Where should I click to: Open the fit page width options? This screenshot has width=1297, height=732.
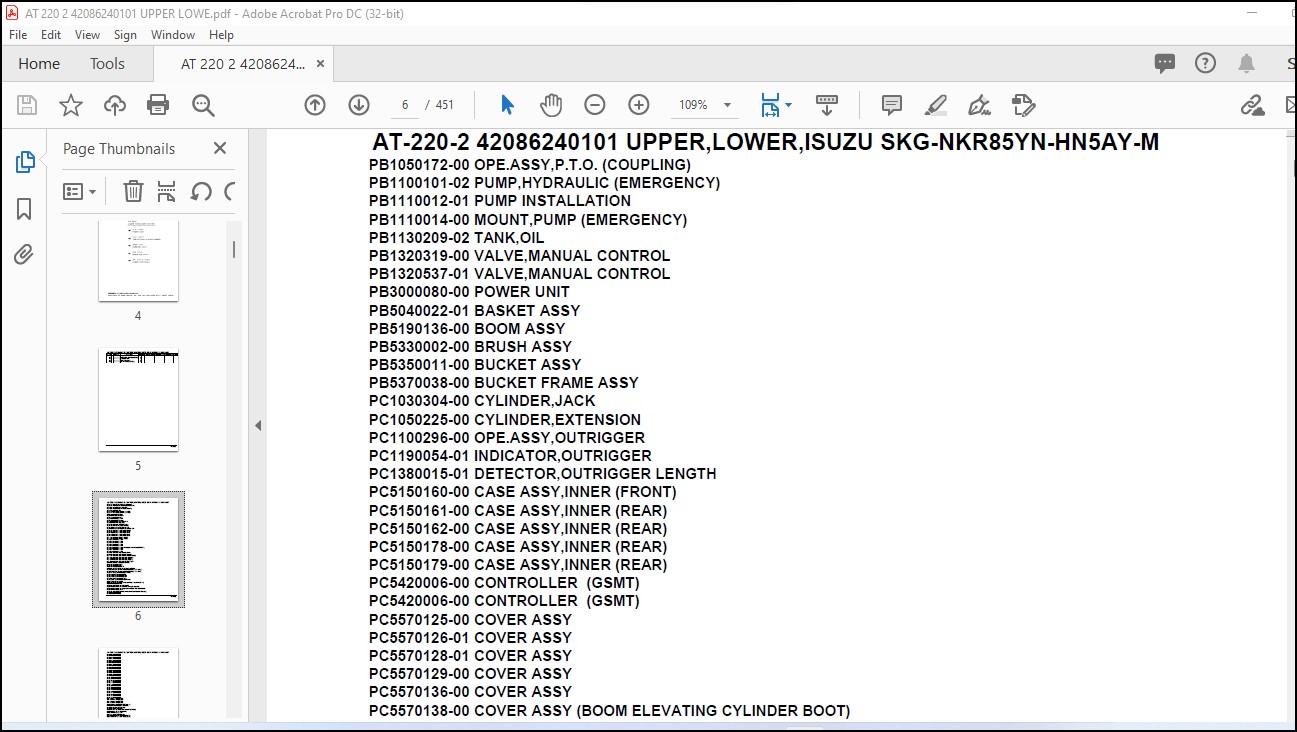(775, 105)
